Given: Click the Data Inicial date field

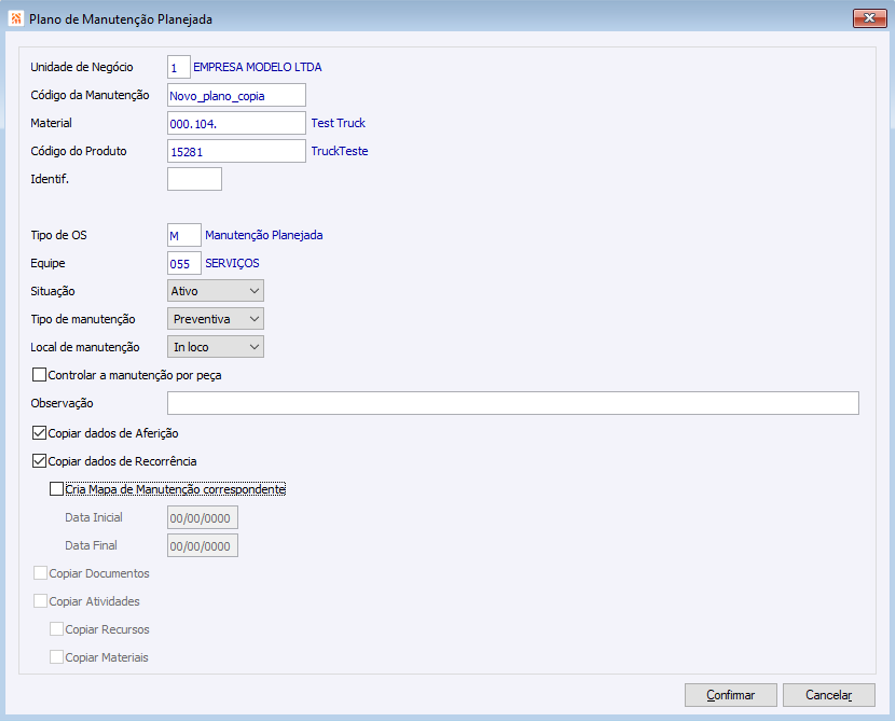Looking at the screenshot, I should pyautogui.click(x=202, y=518).
